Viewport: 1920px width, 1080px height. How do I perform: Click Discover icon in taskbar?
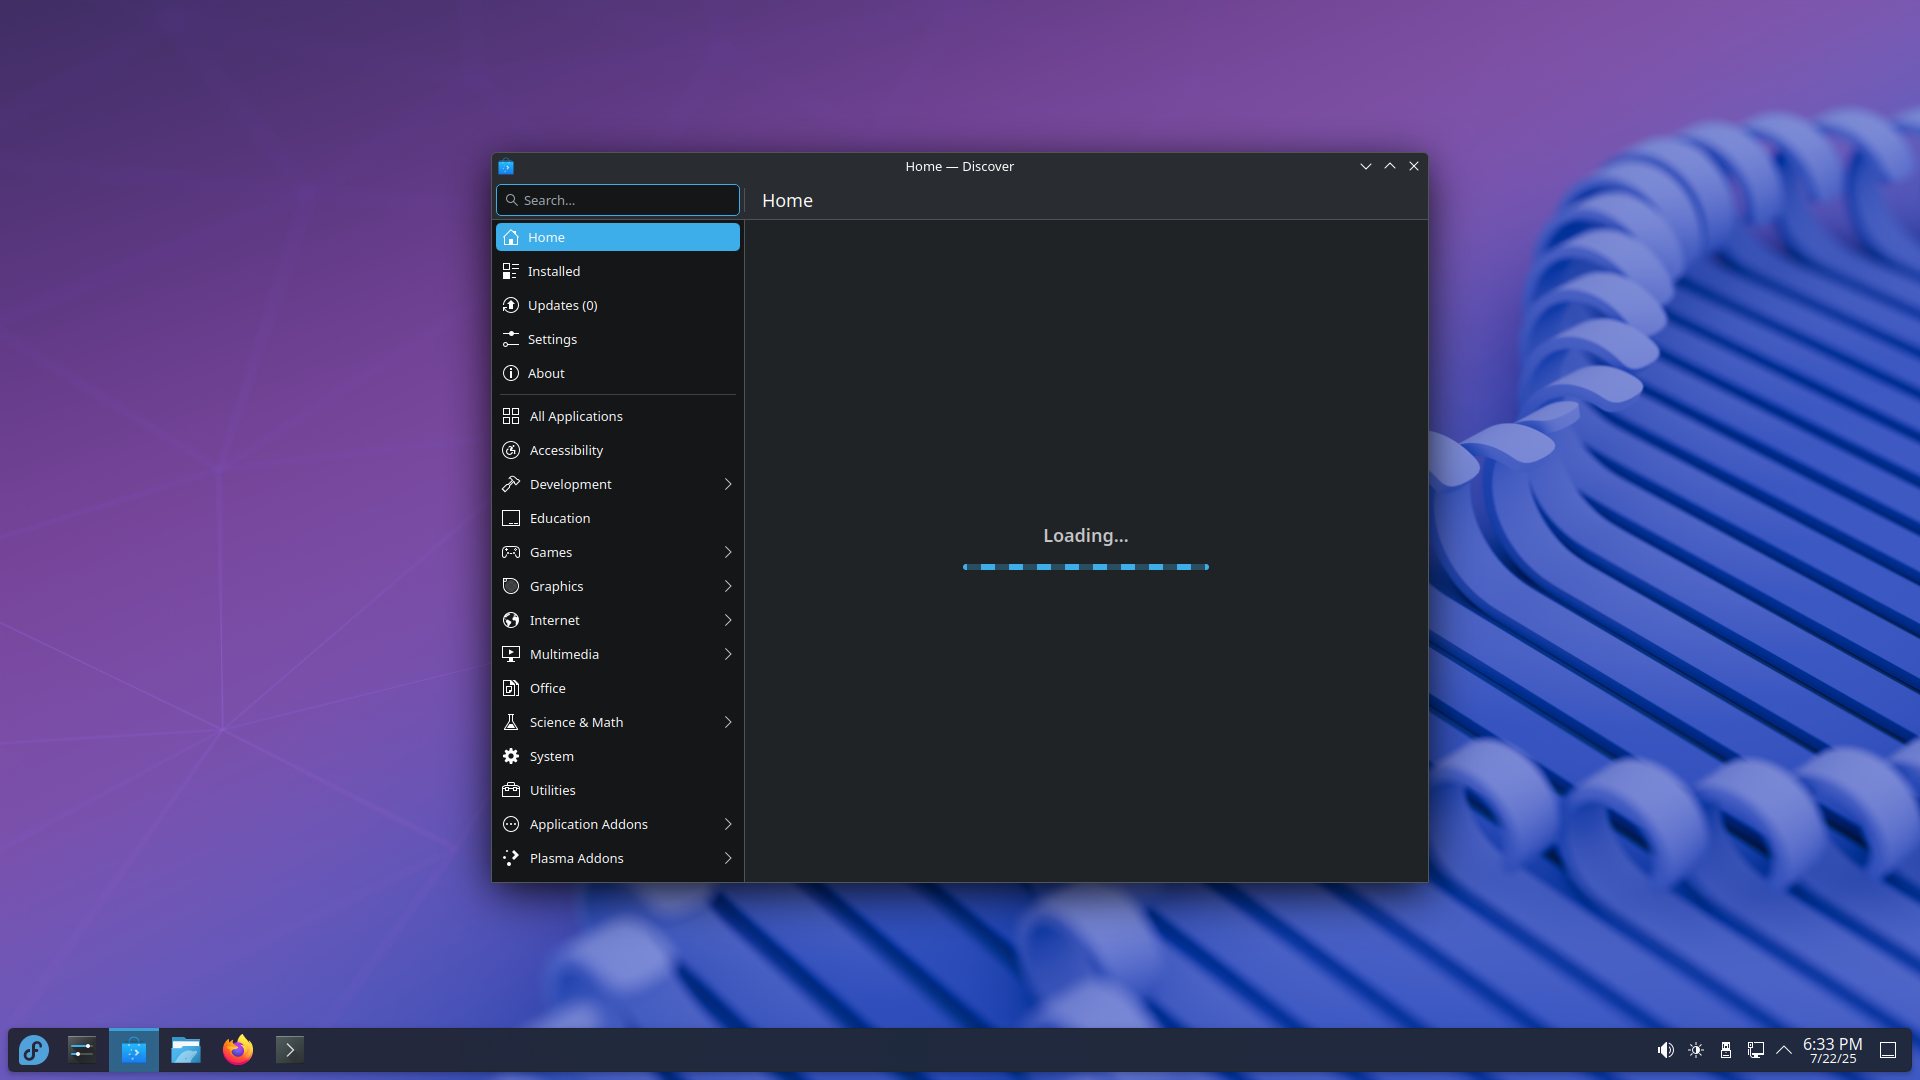(134, 1050)
